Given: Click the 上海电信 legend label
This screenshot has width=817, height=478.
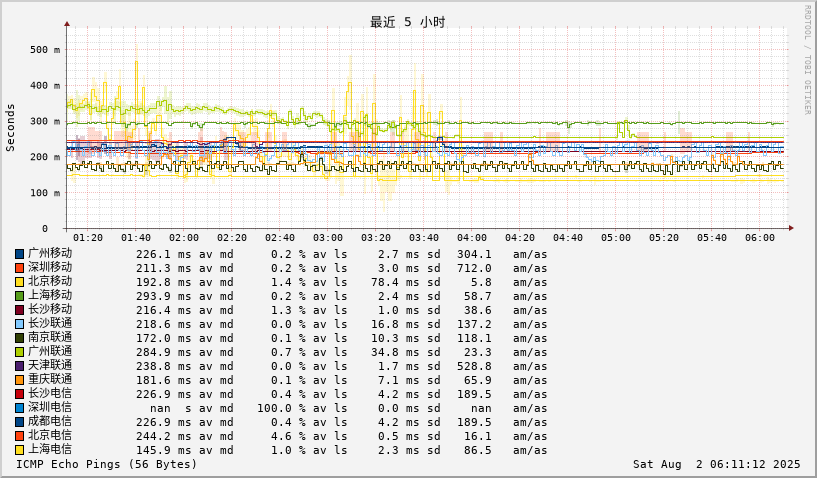Looking at the screenshot, I should (x=50, y=449).
